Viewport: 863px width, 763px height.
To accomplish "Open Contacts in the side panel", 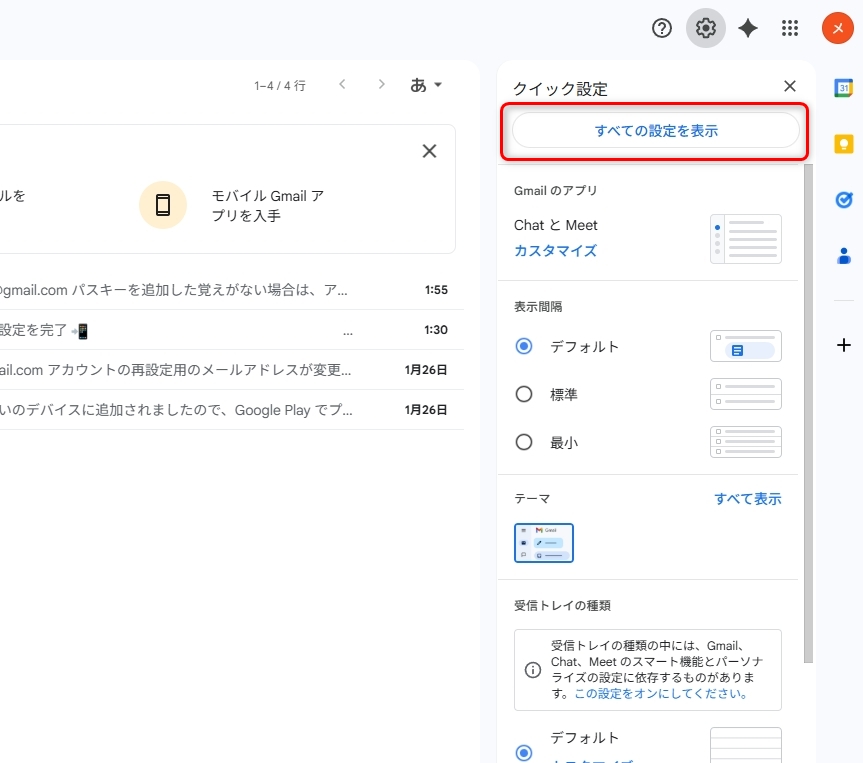I will tap(843, 256).
